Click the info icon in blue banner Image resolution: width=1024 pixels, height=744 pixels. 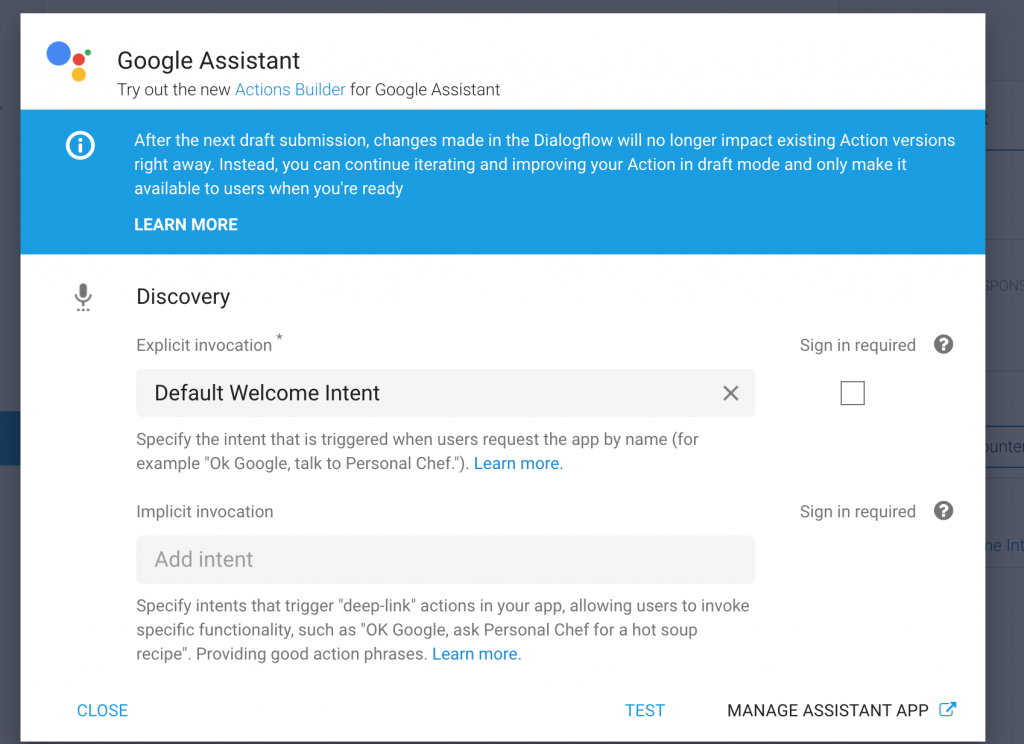(80, 146)
